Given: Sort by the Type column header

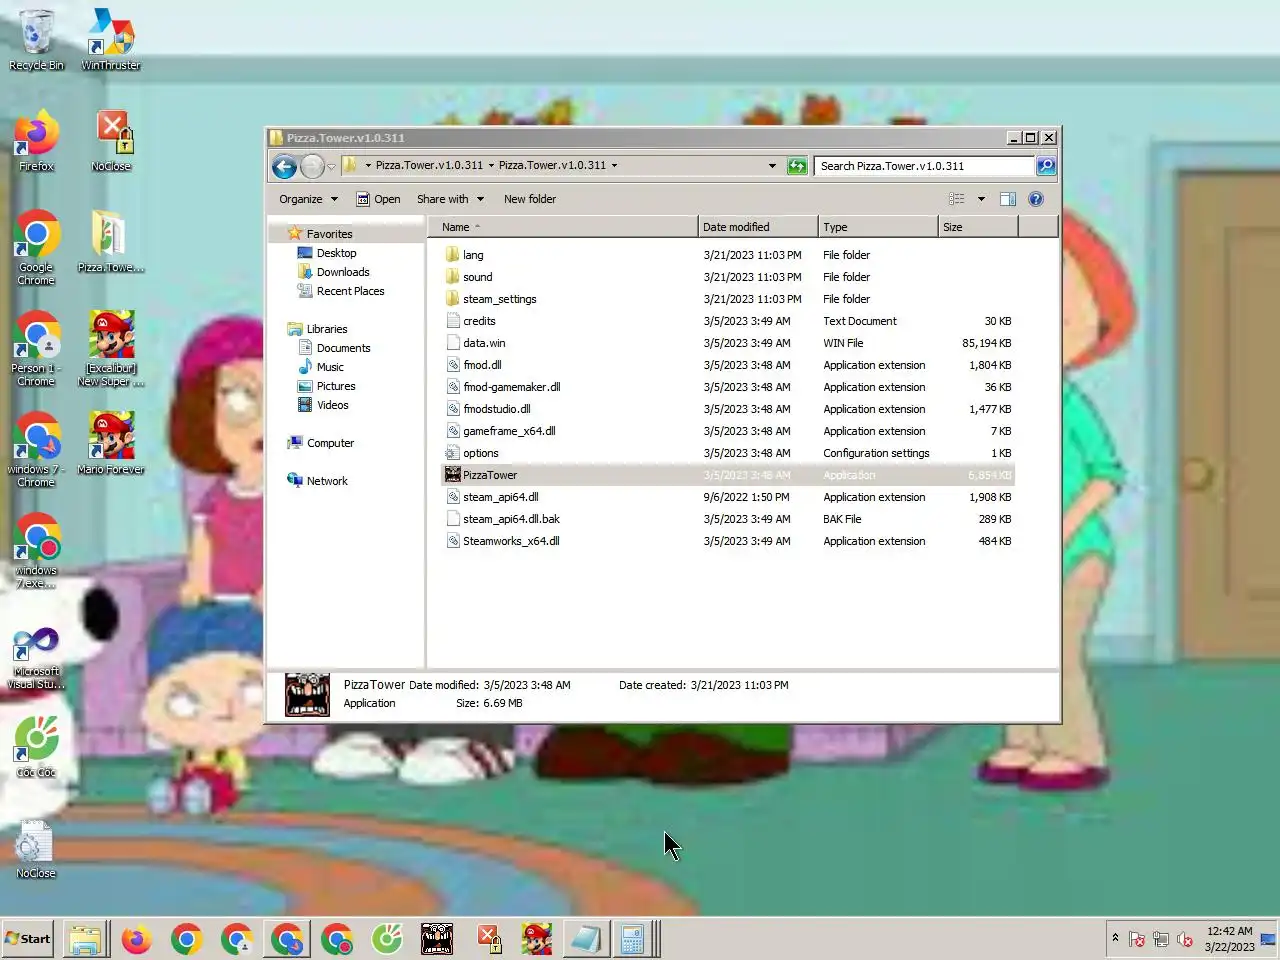Looking at the screenshot, I should tap(877, 227).
